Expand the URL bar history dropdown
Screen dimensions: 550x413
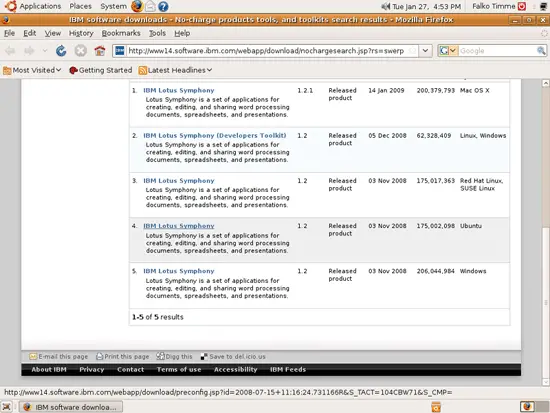pyautogui.click(x=425, y=51)
